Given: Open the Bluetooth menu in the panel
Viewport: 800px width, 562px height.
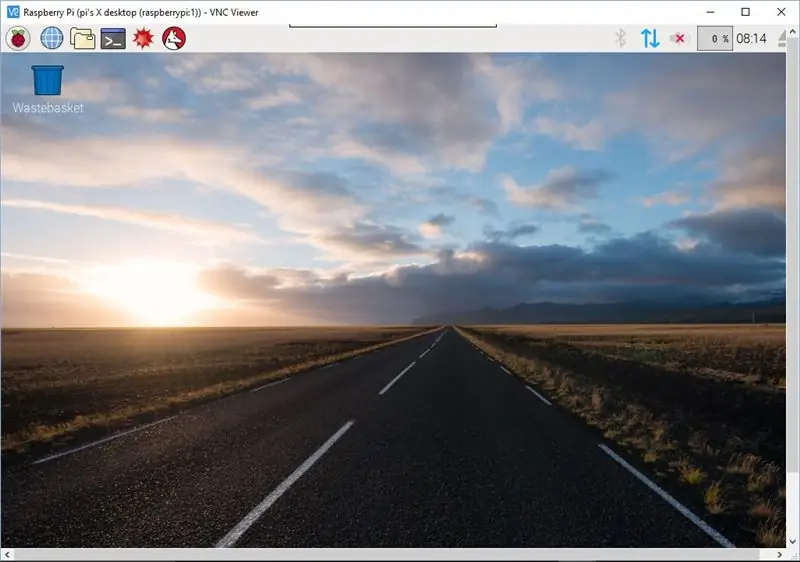Looking at the screenshot, I should (x=620, y=38).
